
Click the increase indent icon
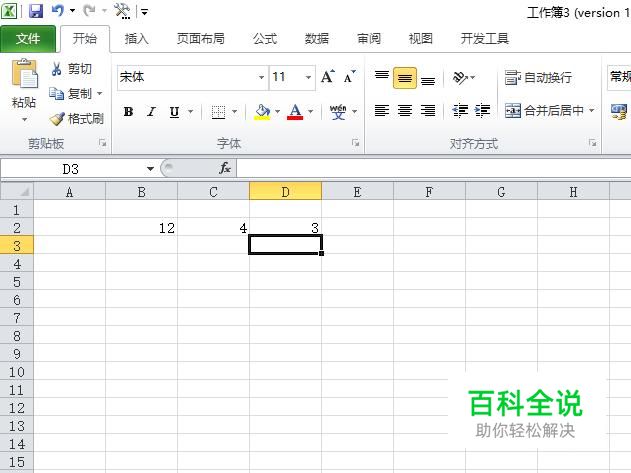point(482,110)
